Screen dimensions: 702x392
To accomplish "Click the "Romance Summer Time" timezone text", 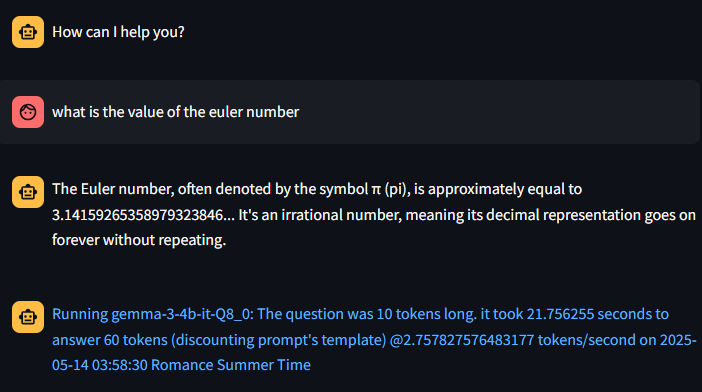I will [x=231, y=365].
